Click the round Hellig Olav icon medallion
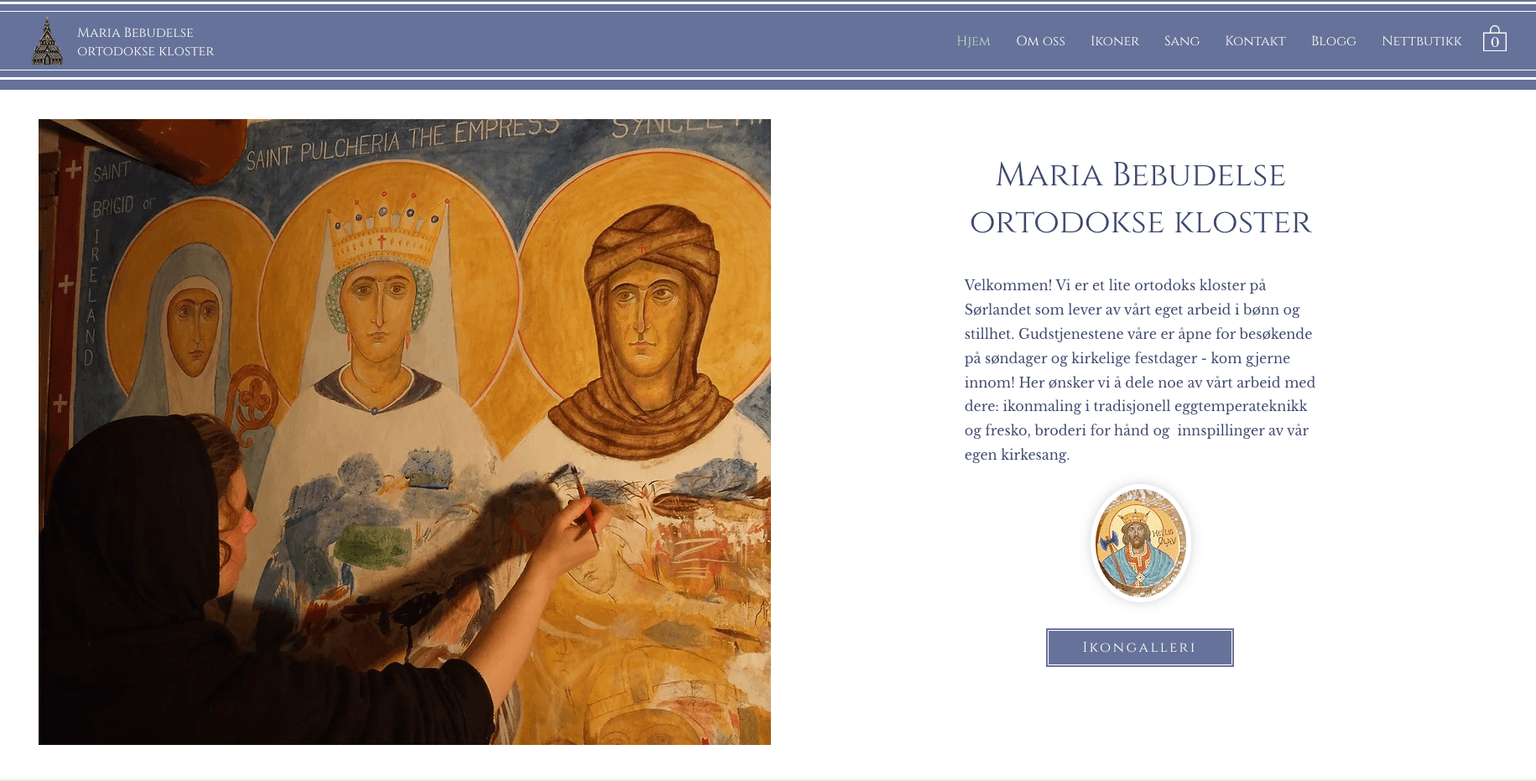 pos(1139,543)
